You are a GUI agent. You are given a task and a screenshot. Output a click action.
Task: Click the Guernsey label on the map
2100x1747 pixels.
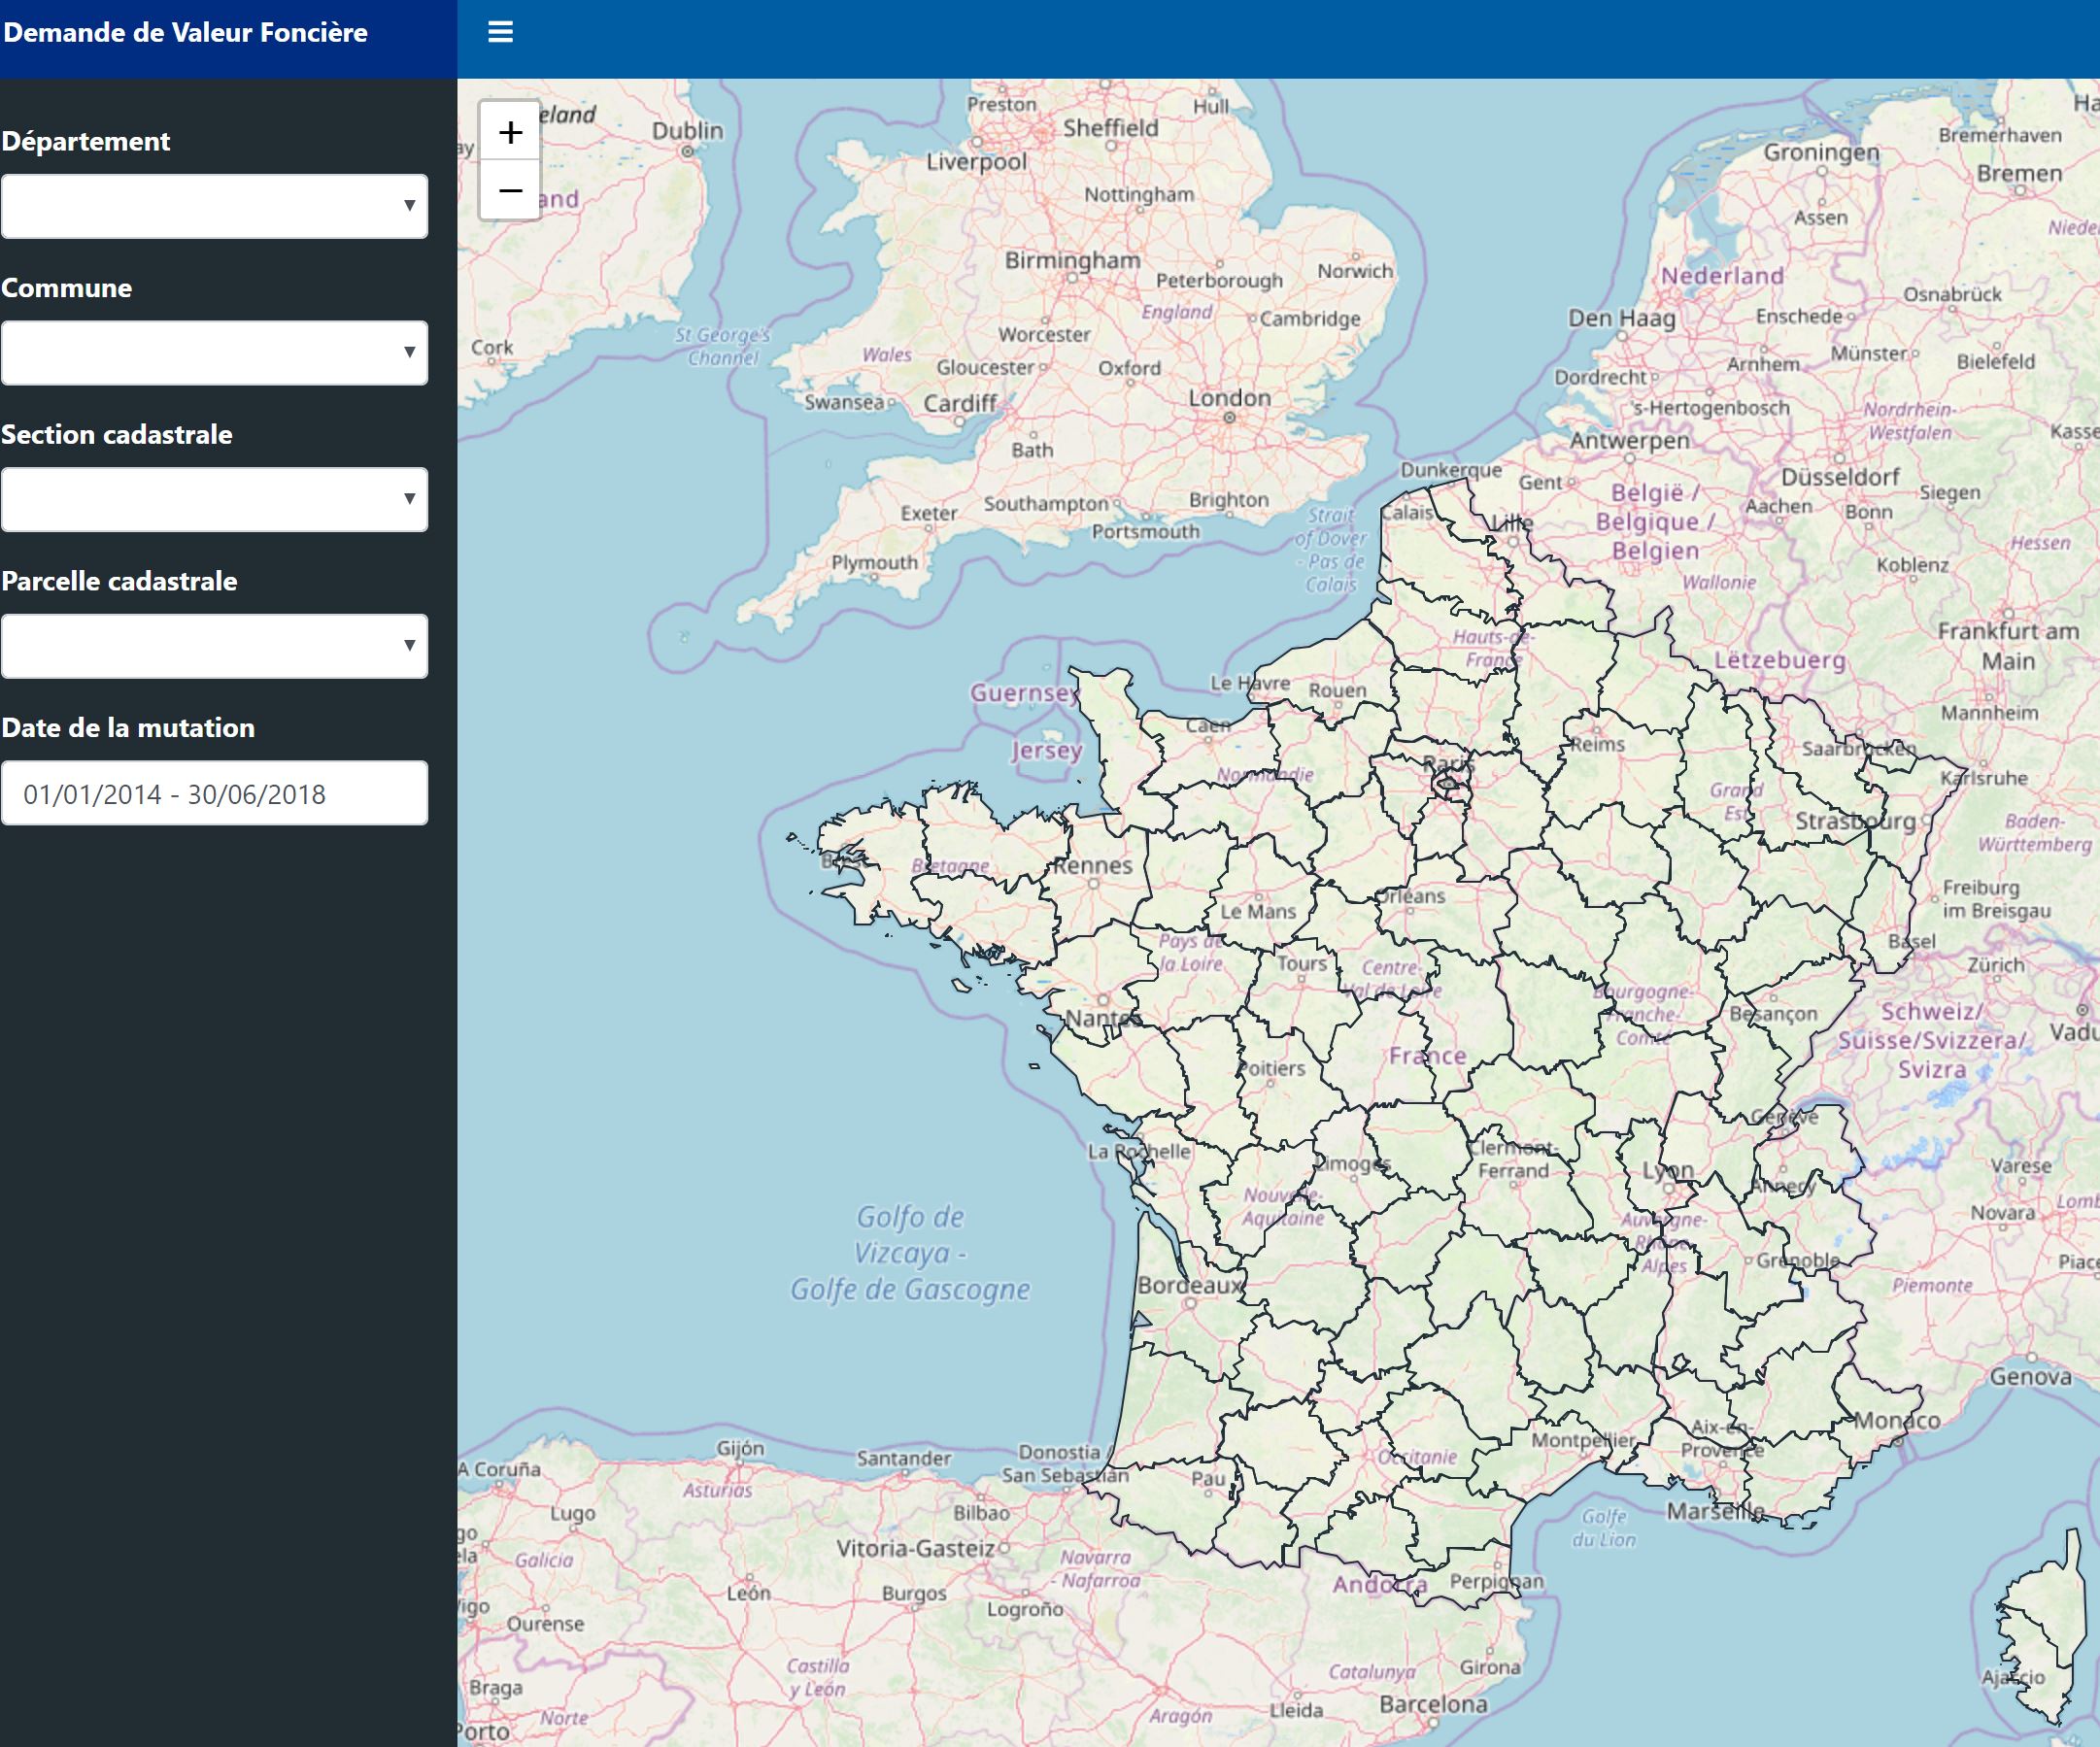1024,692
